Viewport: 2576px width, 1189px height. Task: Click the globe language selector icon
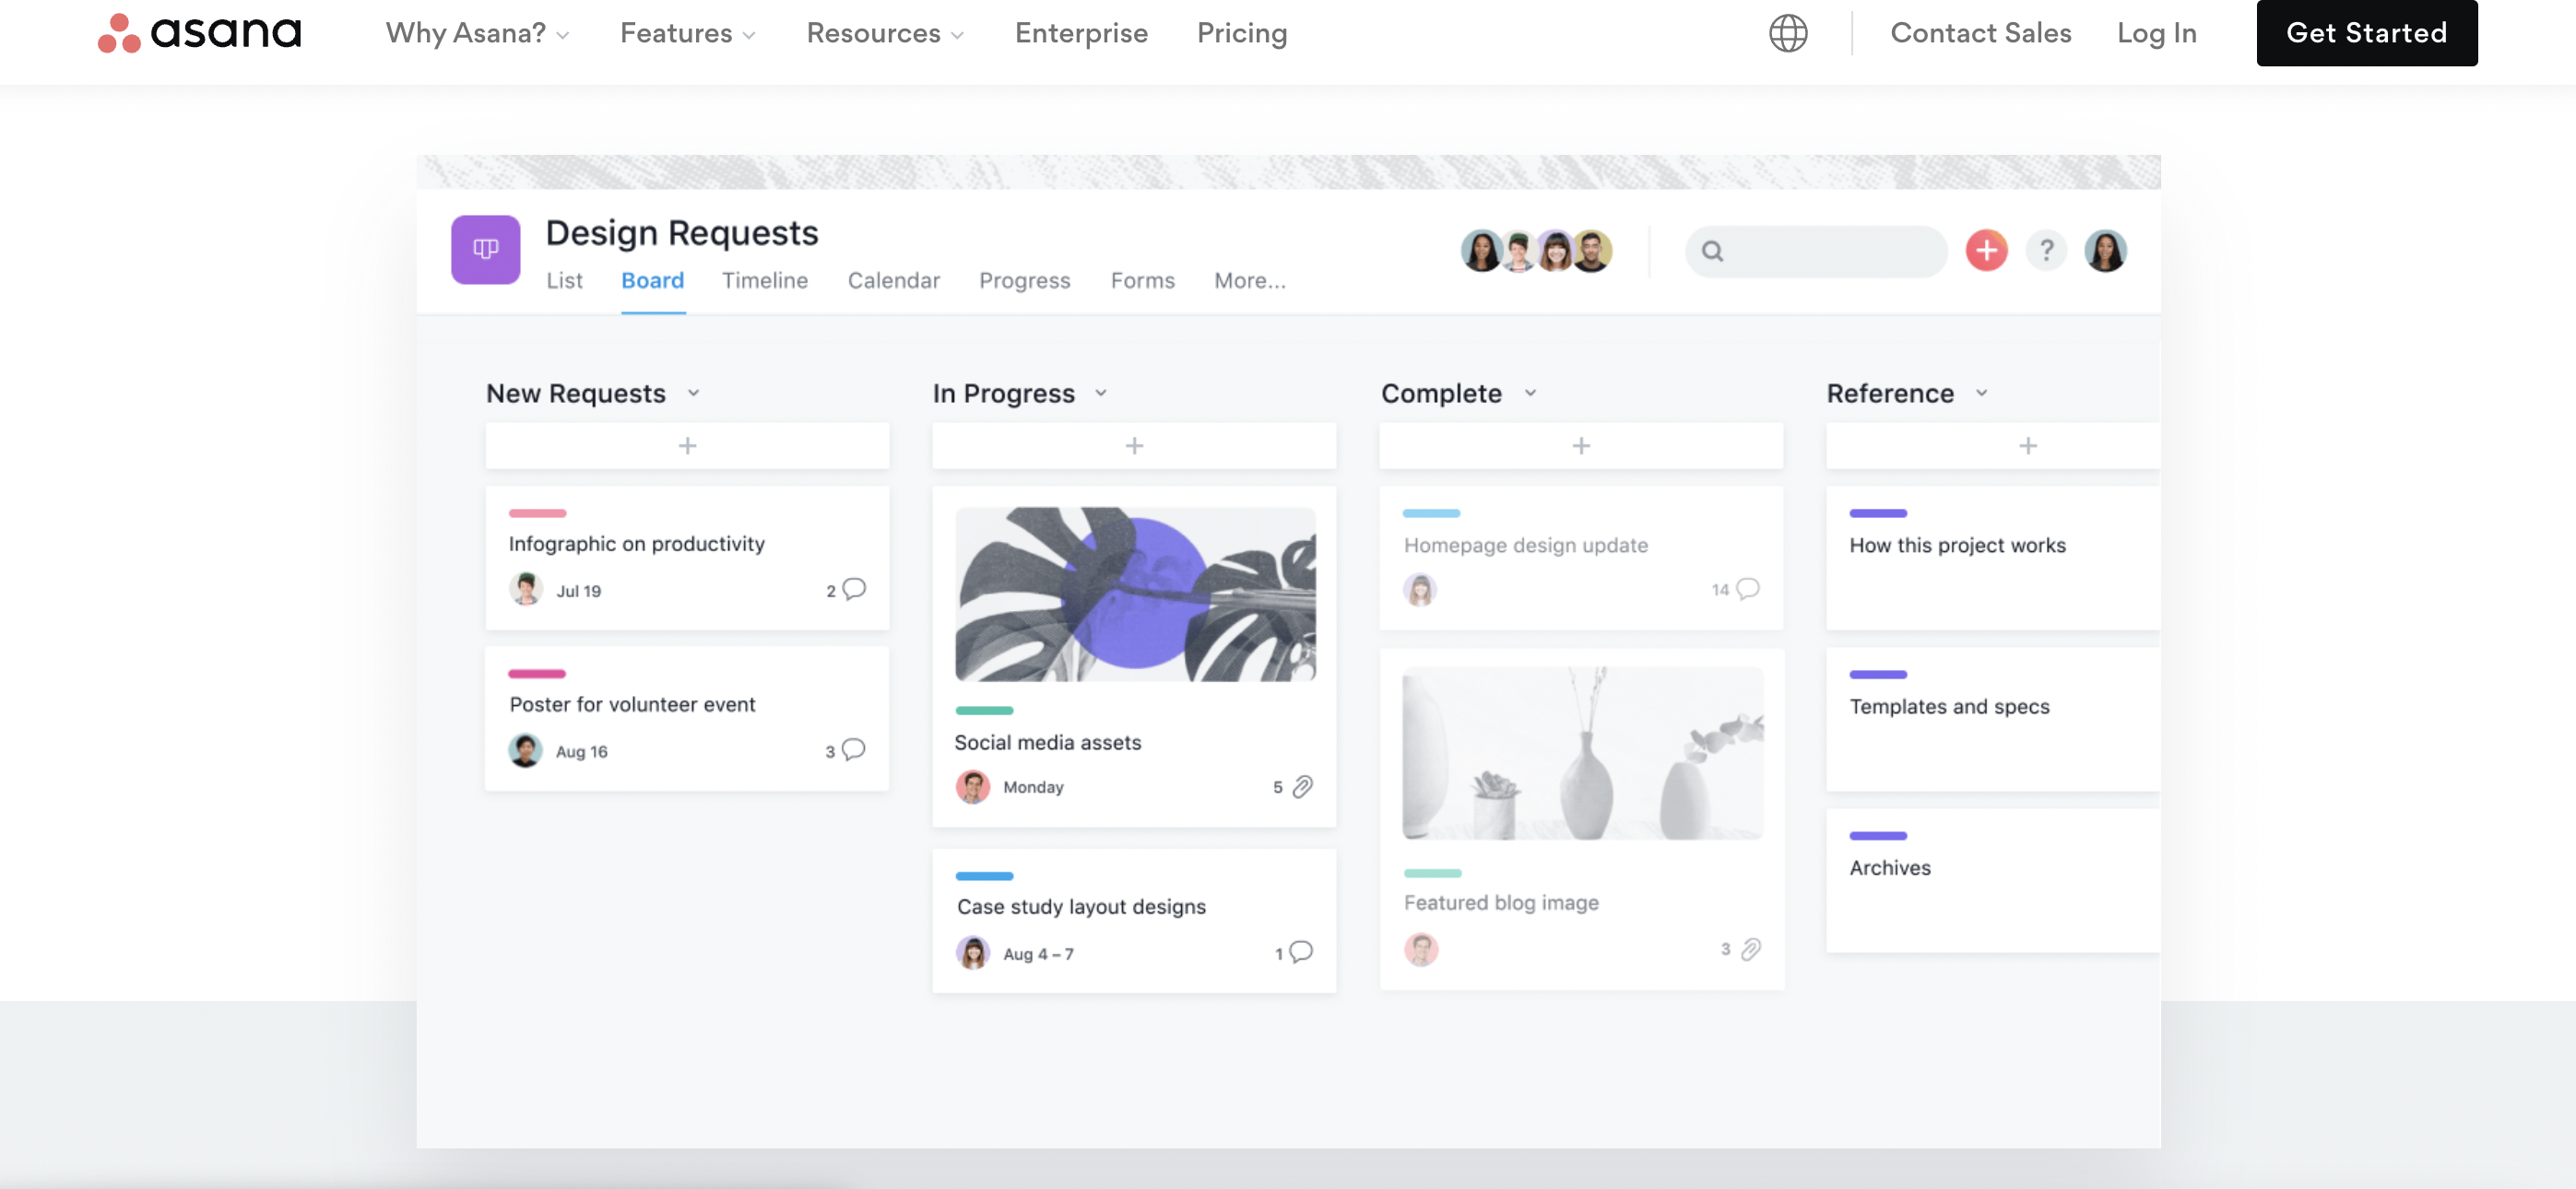[1787, 33]
